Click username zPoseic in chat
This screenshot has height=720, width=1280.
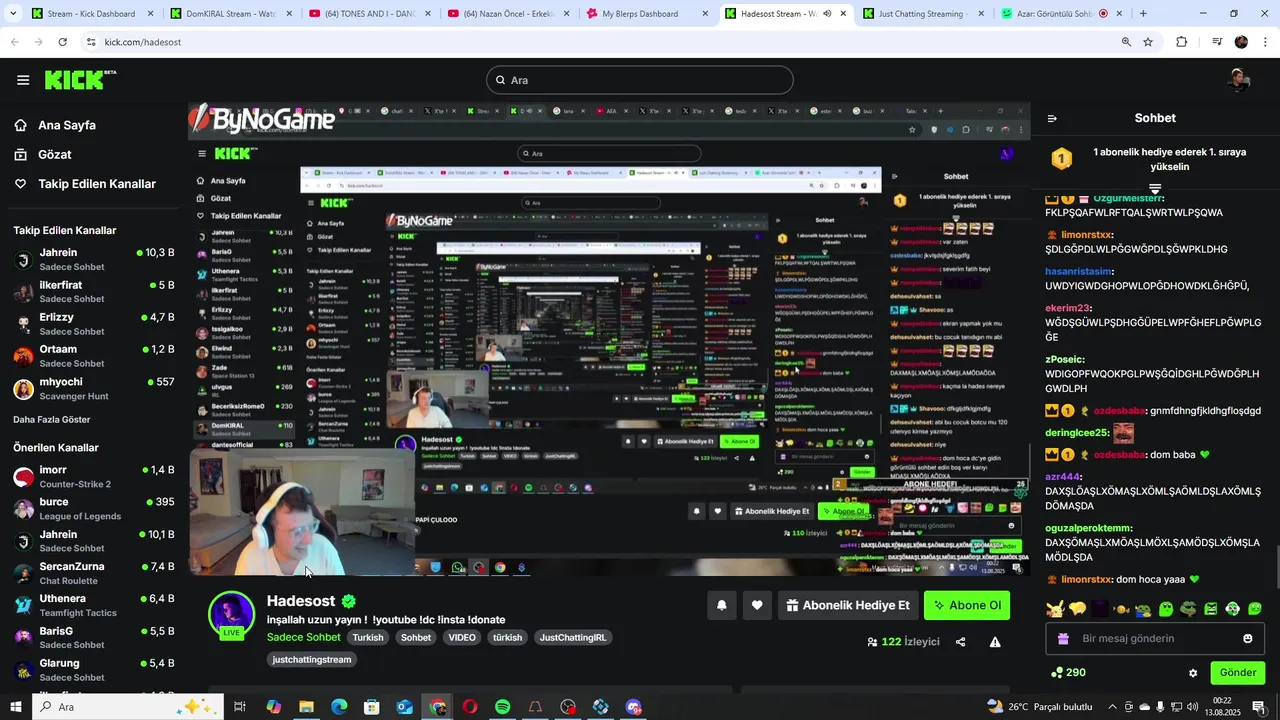(1065, 359)
